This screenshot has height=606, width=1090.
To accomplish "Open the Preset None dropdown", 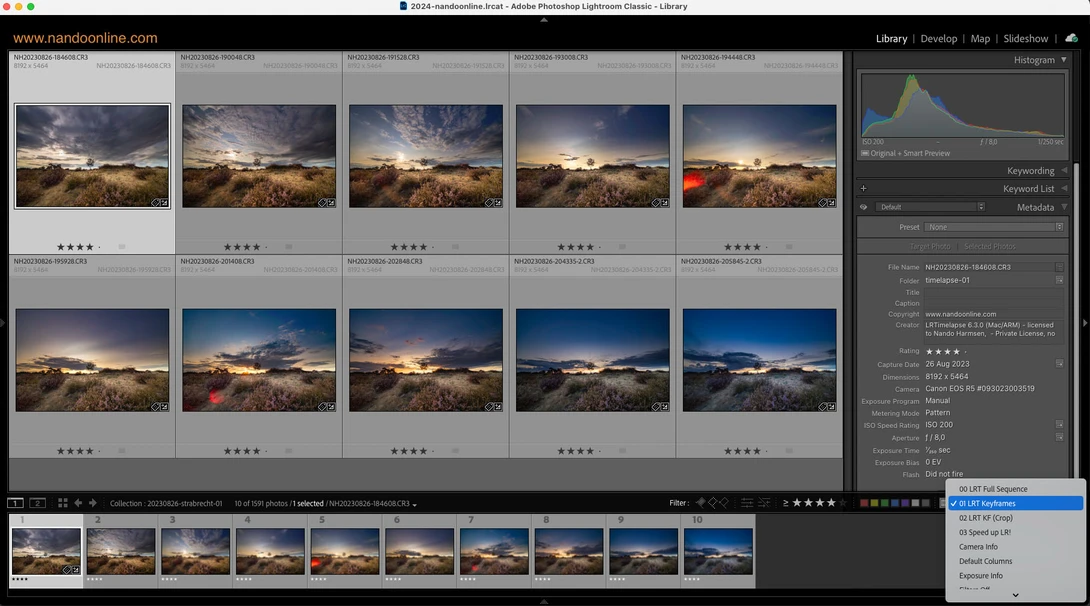I will (994, 227).
